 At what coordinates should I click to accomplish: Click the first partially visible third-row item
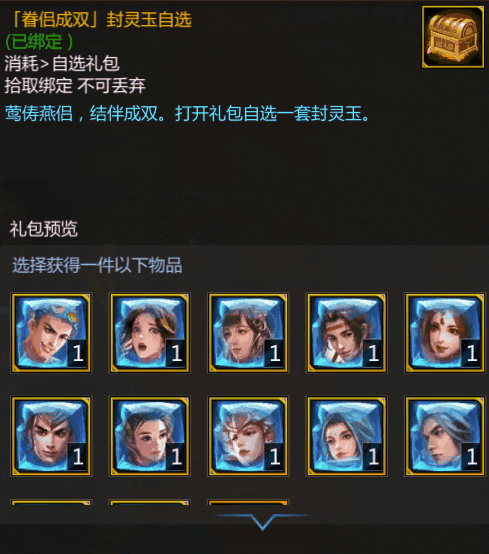pyautogui.click(x=51, y=502)
